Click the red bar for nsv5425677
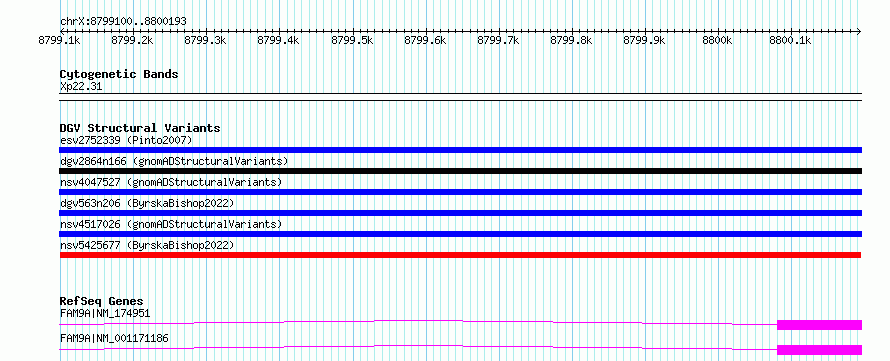This screenshot has width=890, height=361. 460,255
